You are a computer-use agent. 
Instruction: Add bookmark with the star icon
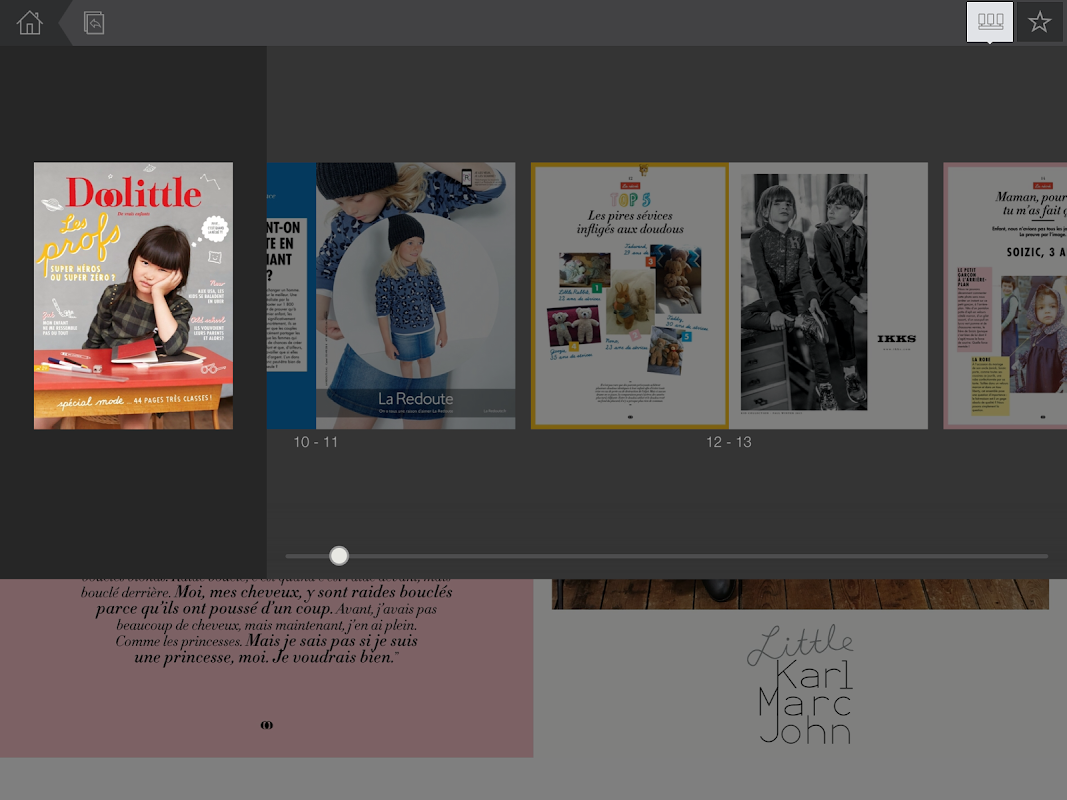tap(1039, 22)
